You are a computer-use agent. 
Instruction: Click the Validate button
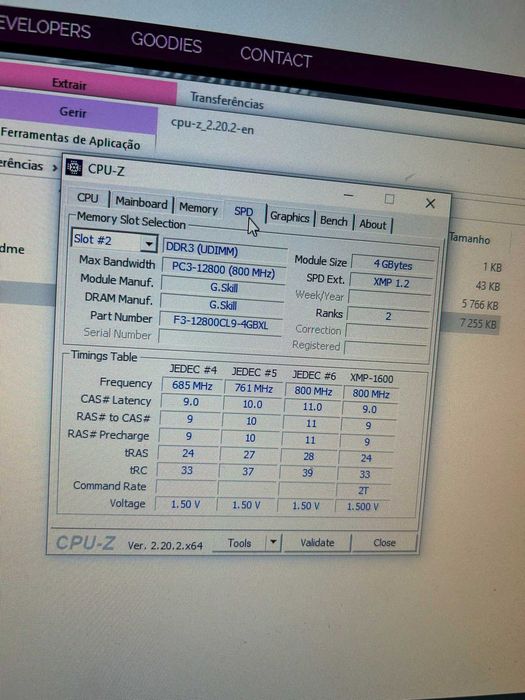point(317,543)
